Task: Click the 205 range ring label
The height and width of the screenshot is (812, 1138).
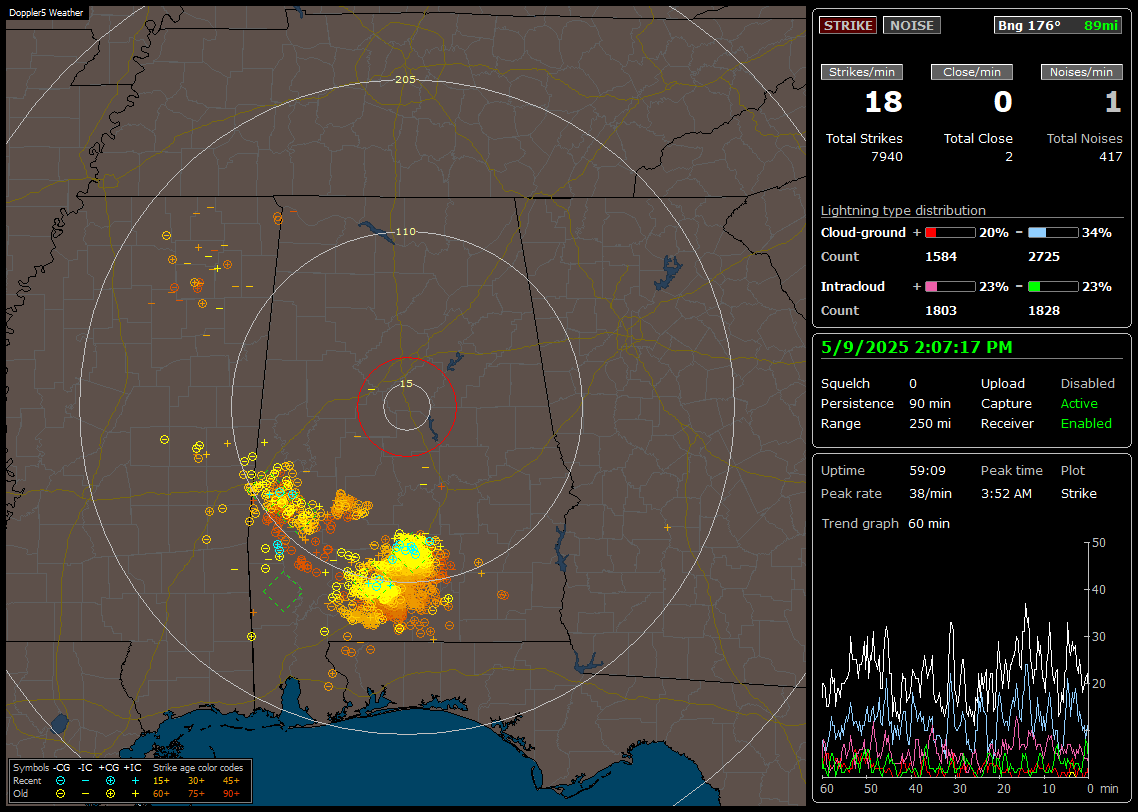Action: (x=406, y=80)
